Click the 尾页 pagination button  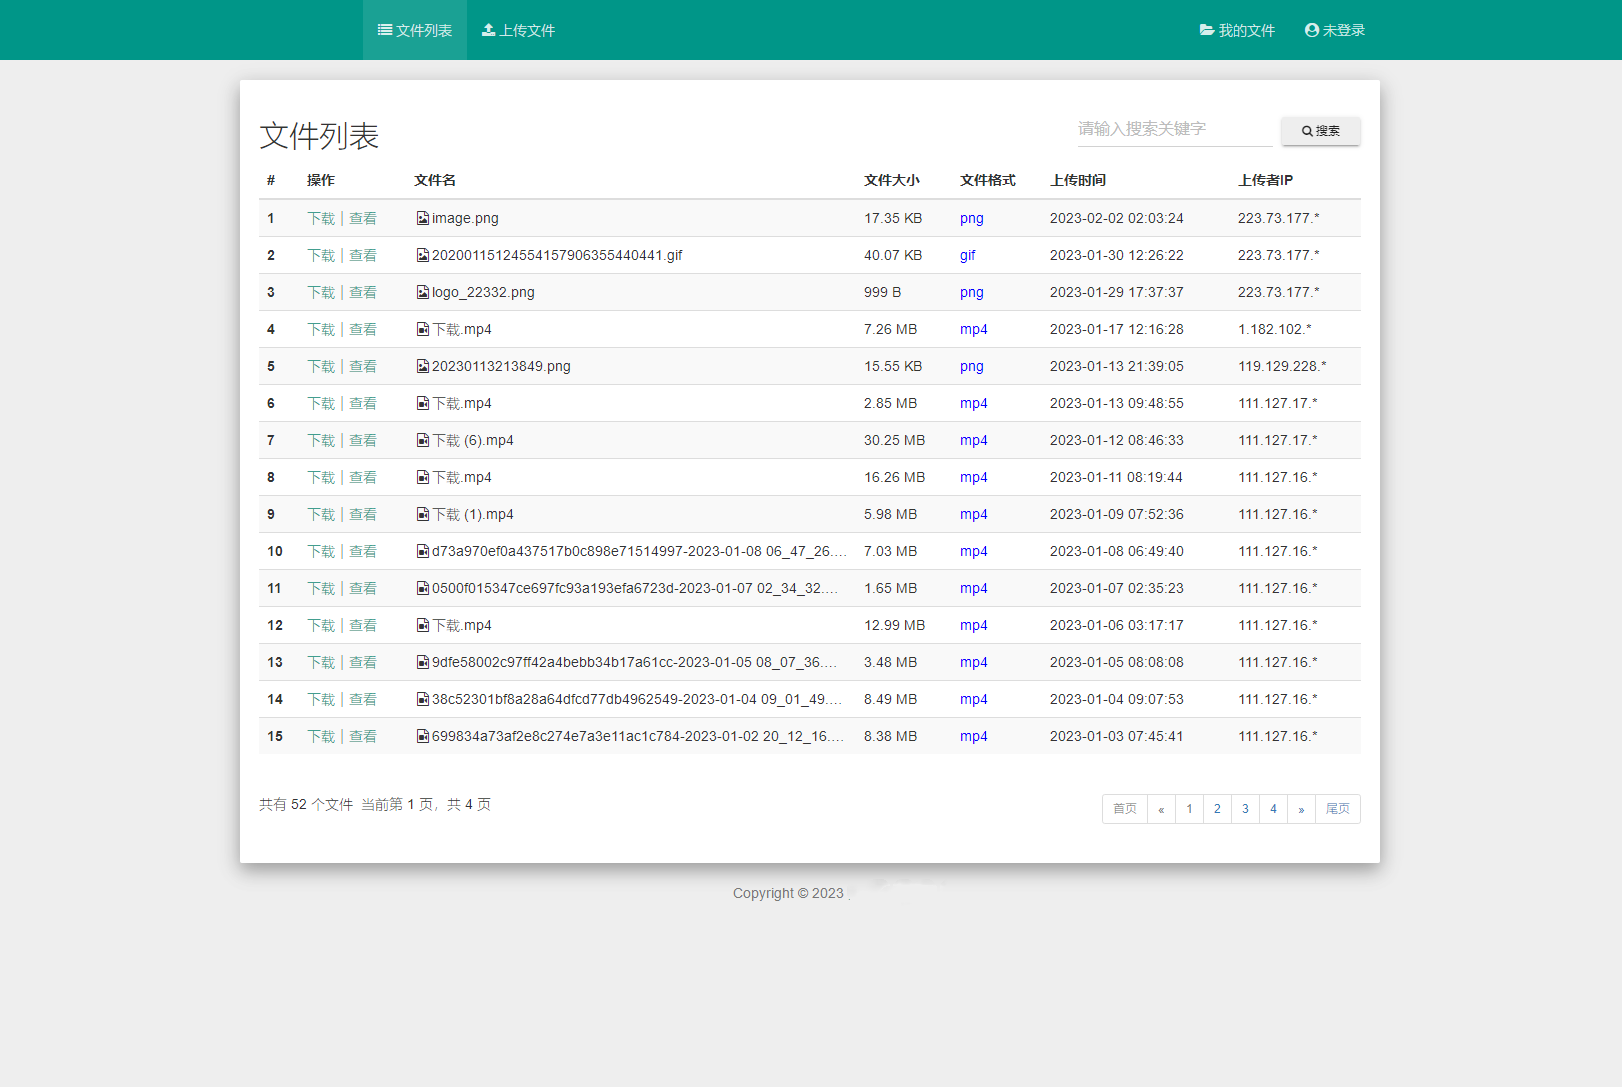click(1338, 809)
